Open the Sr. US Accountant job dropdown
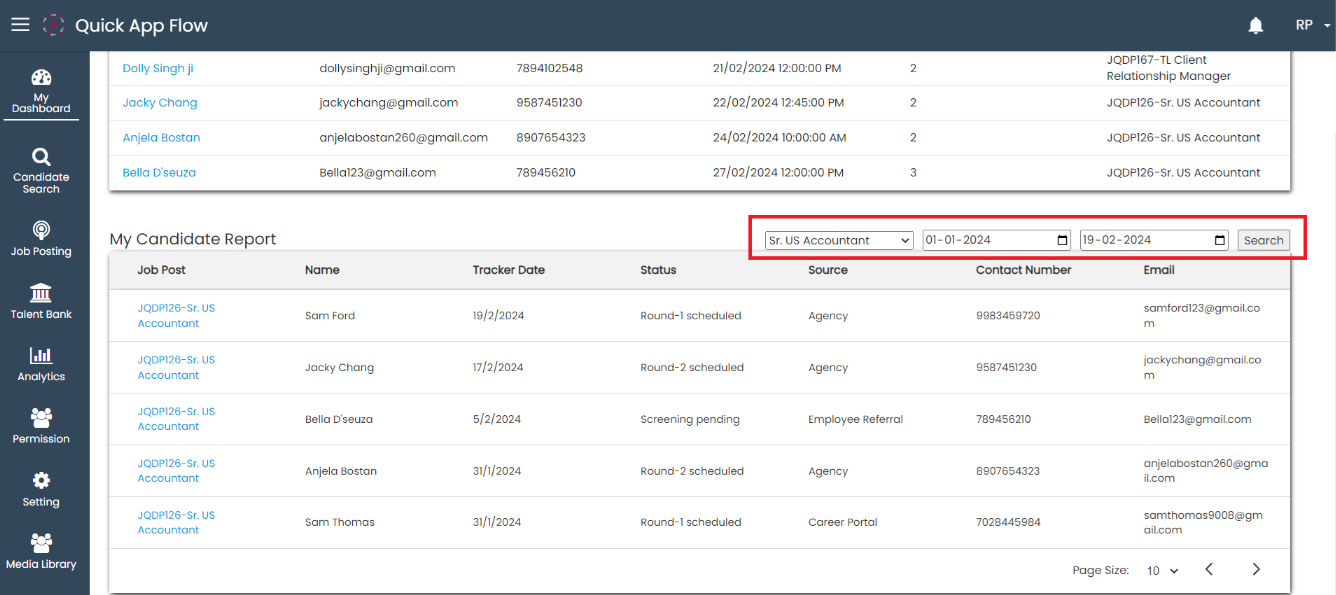Image resolution: width=1336 pixels, height=595 pixels. [838, 240]
